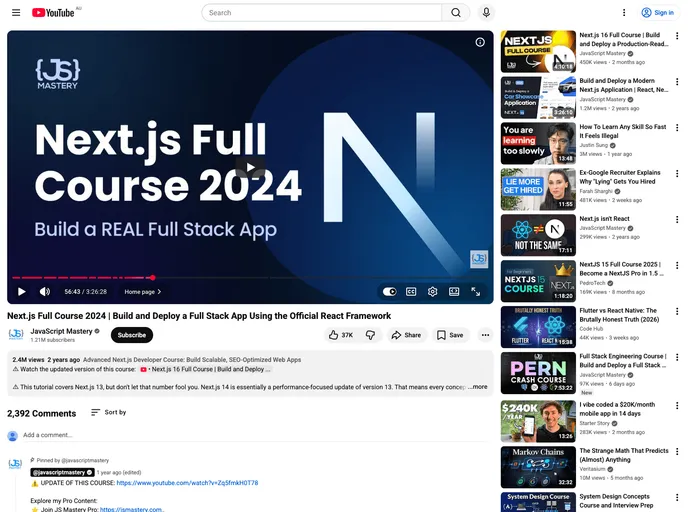Open settings three-dot menu near Sign in

coord(624,13)
